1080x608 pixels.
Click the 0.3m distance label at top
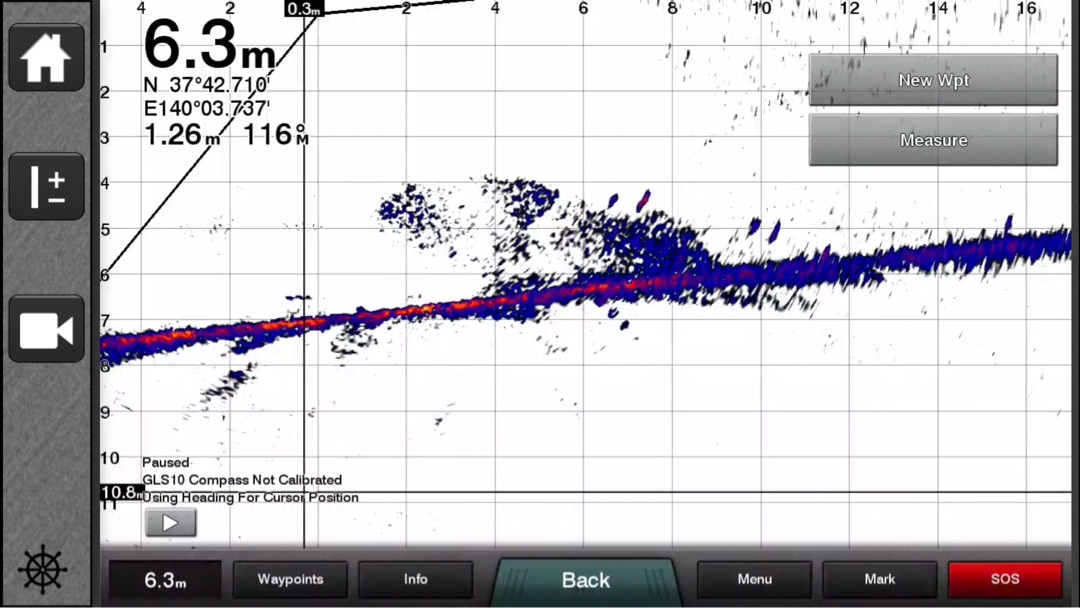tap(304, 9)
